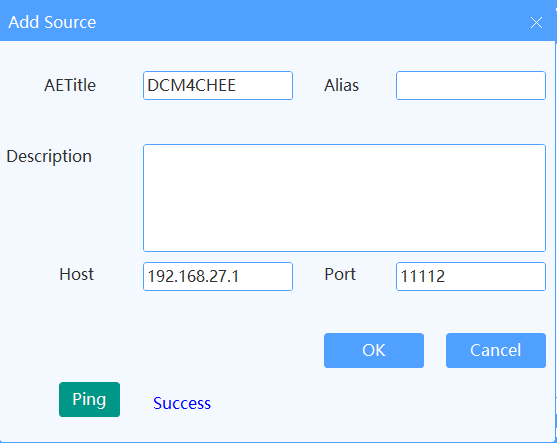Image resolution: width=557 pixels, height=443 pixels.
Task: Click the Host label text
Action: pyautogui.click(x=76, y=274)
